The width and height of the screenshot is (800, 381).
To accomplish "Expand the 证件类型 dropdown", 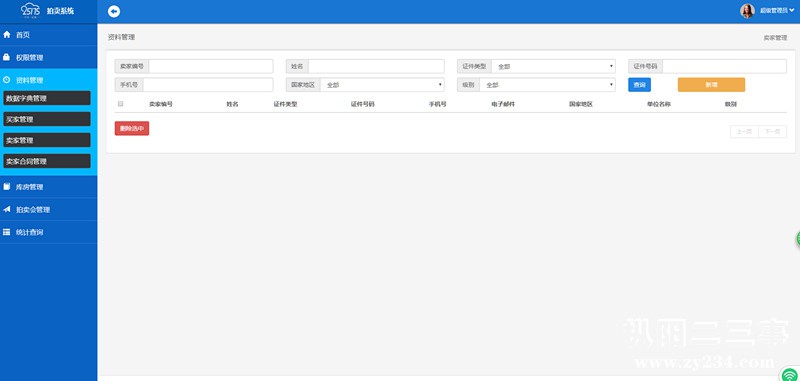I will (553, 66).
